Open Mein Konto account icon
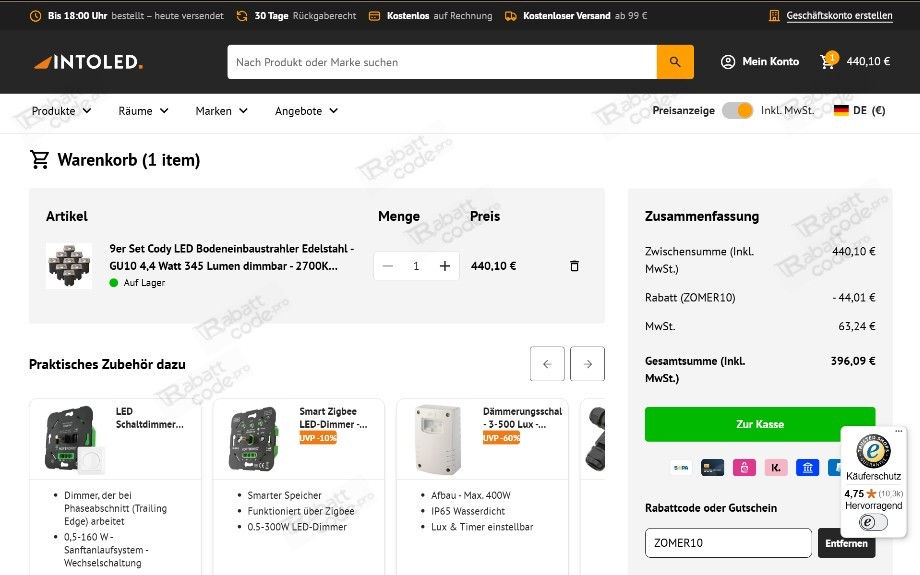This screenshot has height=575, width=920. [x=728, y=62]
